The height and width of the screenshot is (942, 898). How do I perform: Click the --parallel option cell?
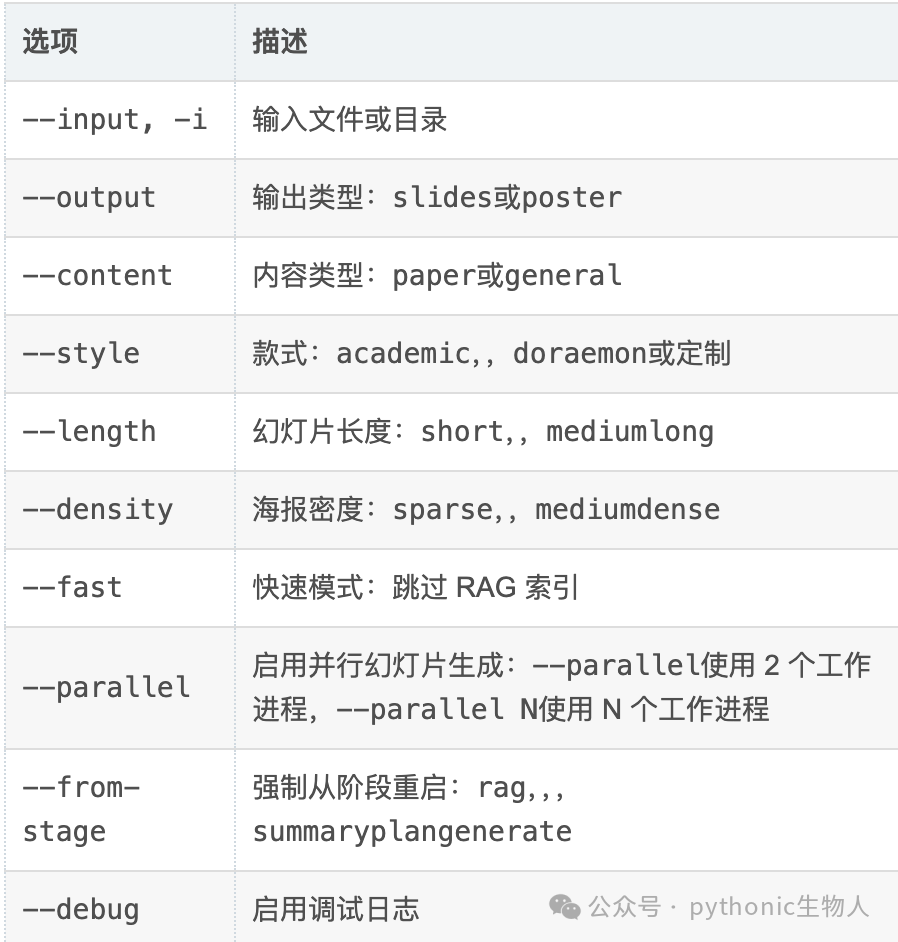[120, 688]
